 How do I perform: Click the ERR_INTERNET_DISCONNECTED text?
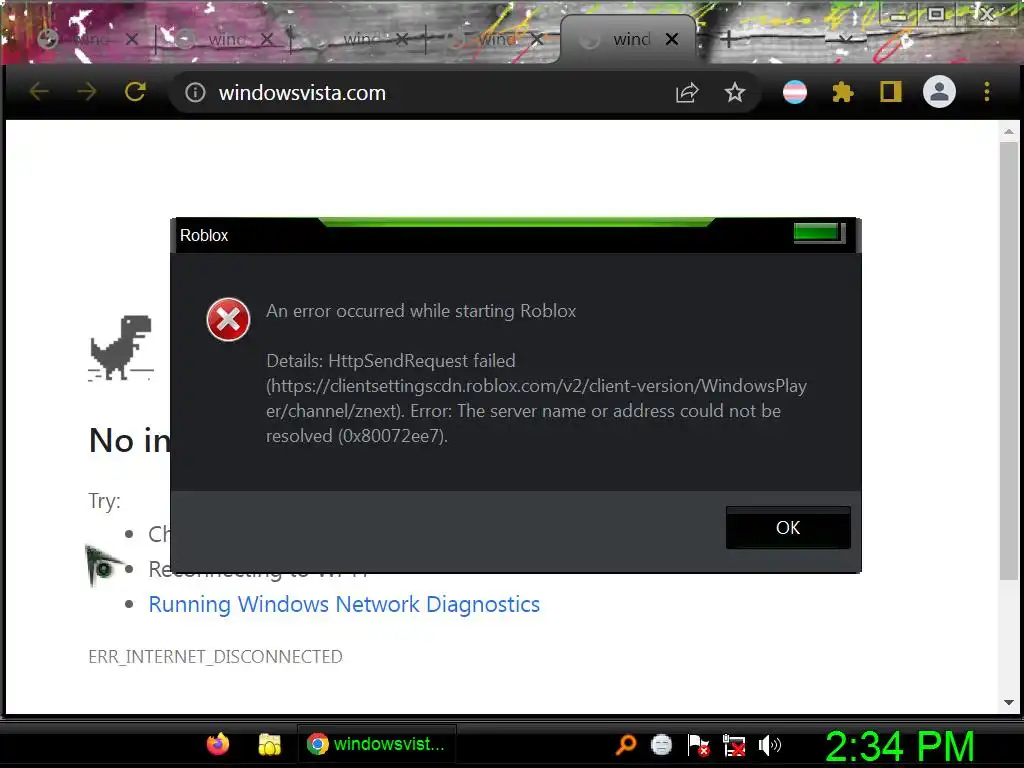point(216,656)
